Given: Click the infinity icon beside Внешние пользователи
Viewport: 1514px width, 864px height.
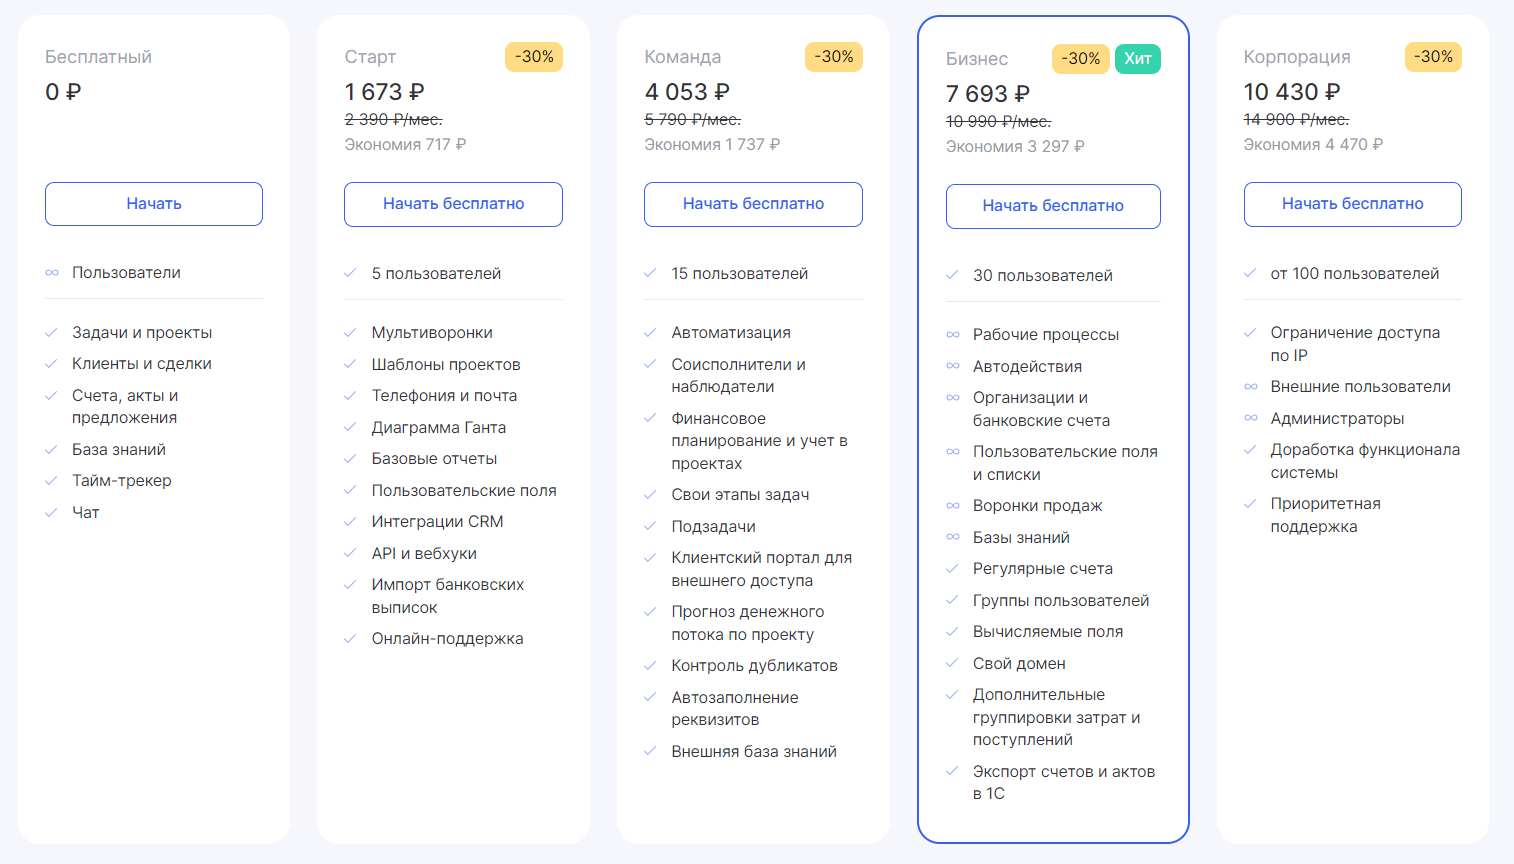Looking at the screenshot, I should coord(1251,387).
